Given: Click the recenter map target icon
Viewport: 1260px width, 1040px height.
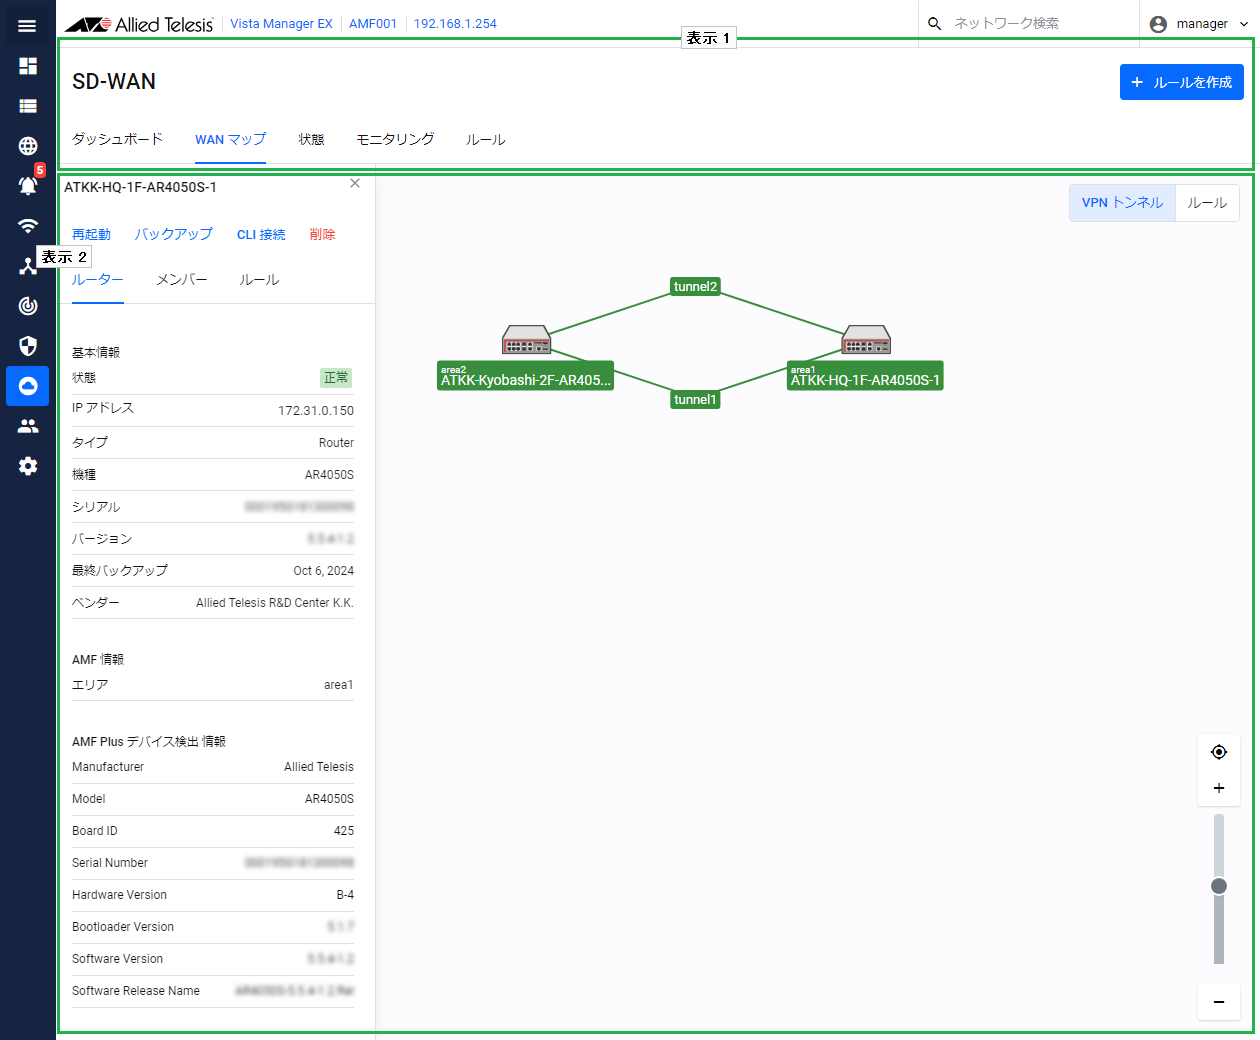Looking at the screenshot, I should 1218,752.
